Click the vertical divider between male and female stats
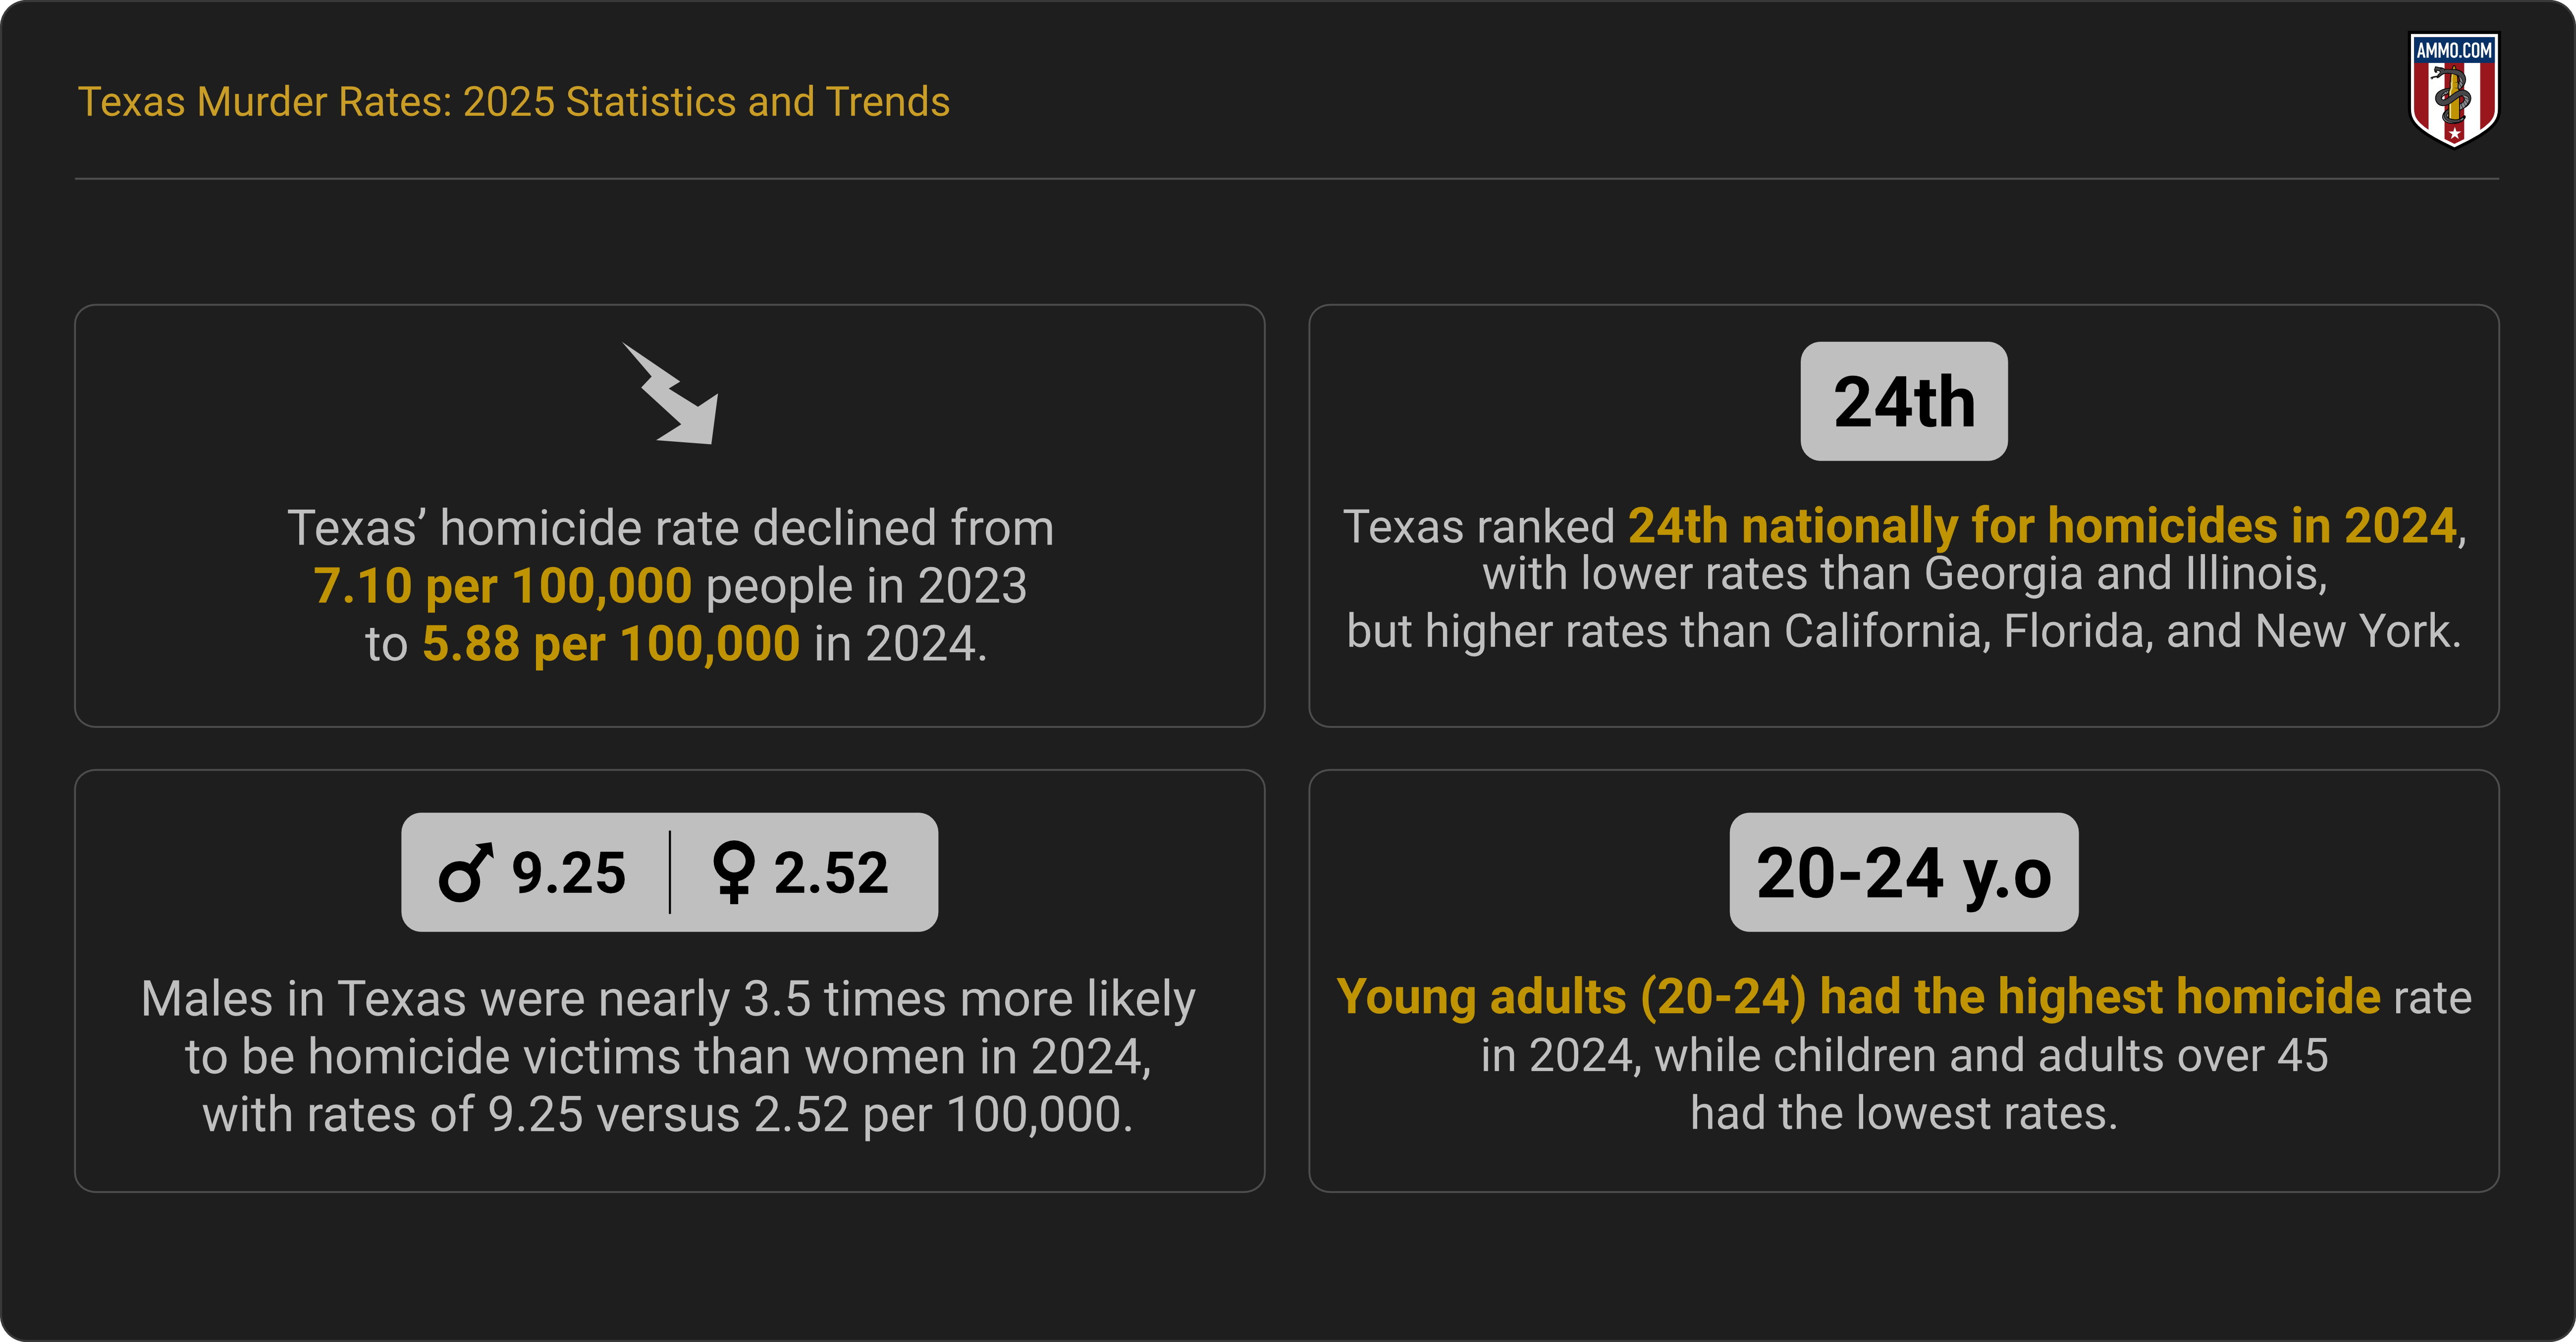The width and height of the screenshot is (2576, 1342). (x=670, y=872)
